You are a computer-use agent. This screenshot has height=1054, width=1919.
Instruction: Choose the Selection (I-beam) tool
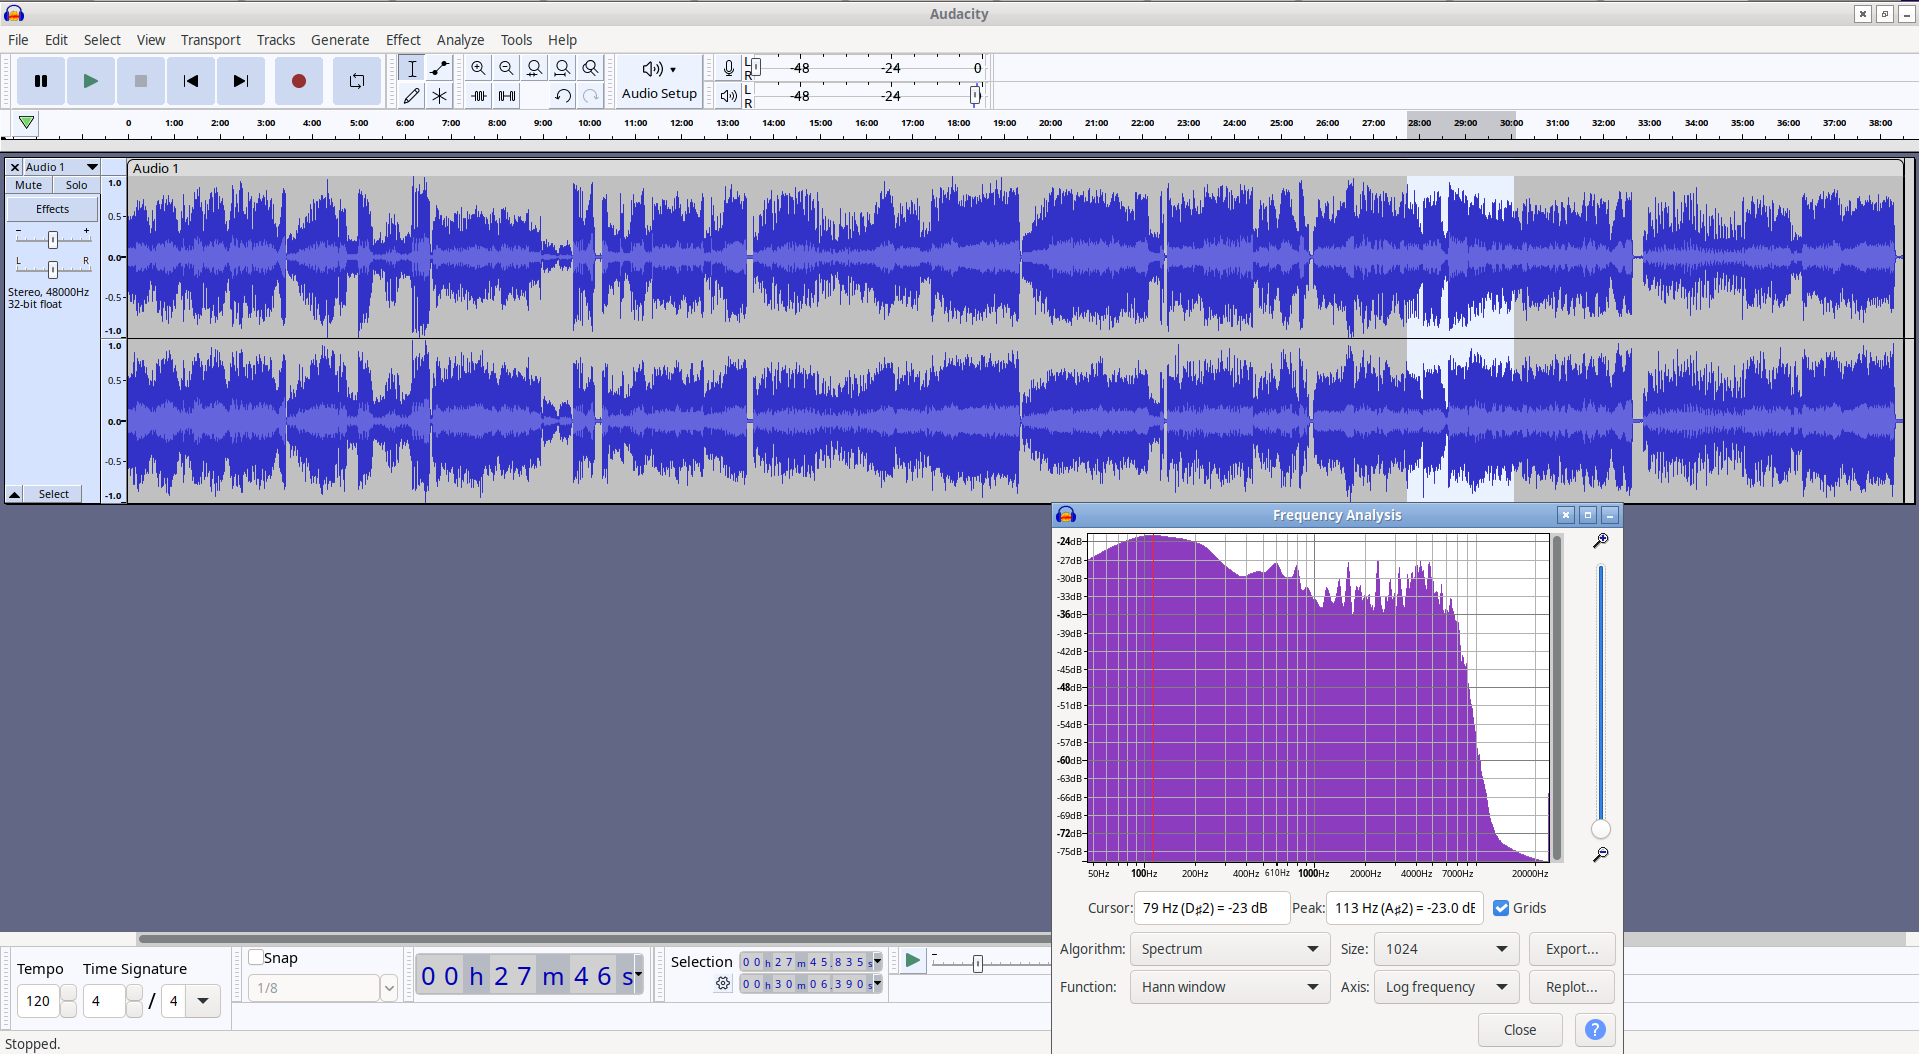click(x=411, y=68)
